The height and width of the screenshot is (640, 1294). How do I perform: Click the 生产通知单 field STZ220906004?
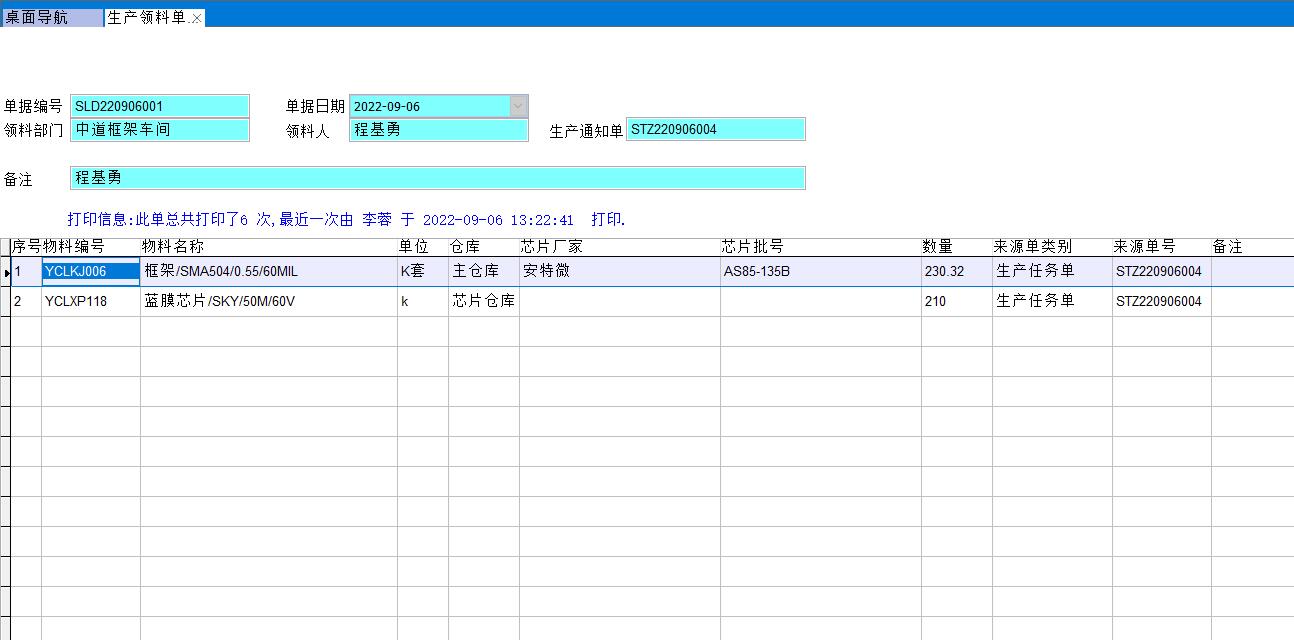715,129
